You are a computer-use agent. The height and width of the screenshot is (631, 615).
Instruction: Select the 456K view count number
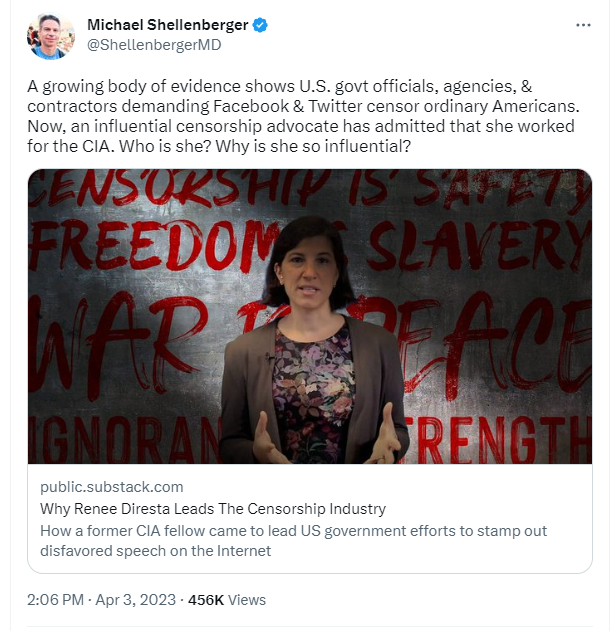tap(206, 600)
